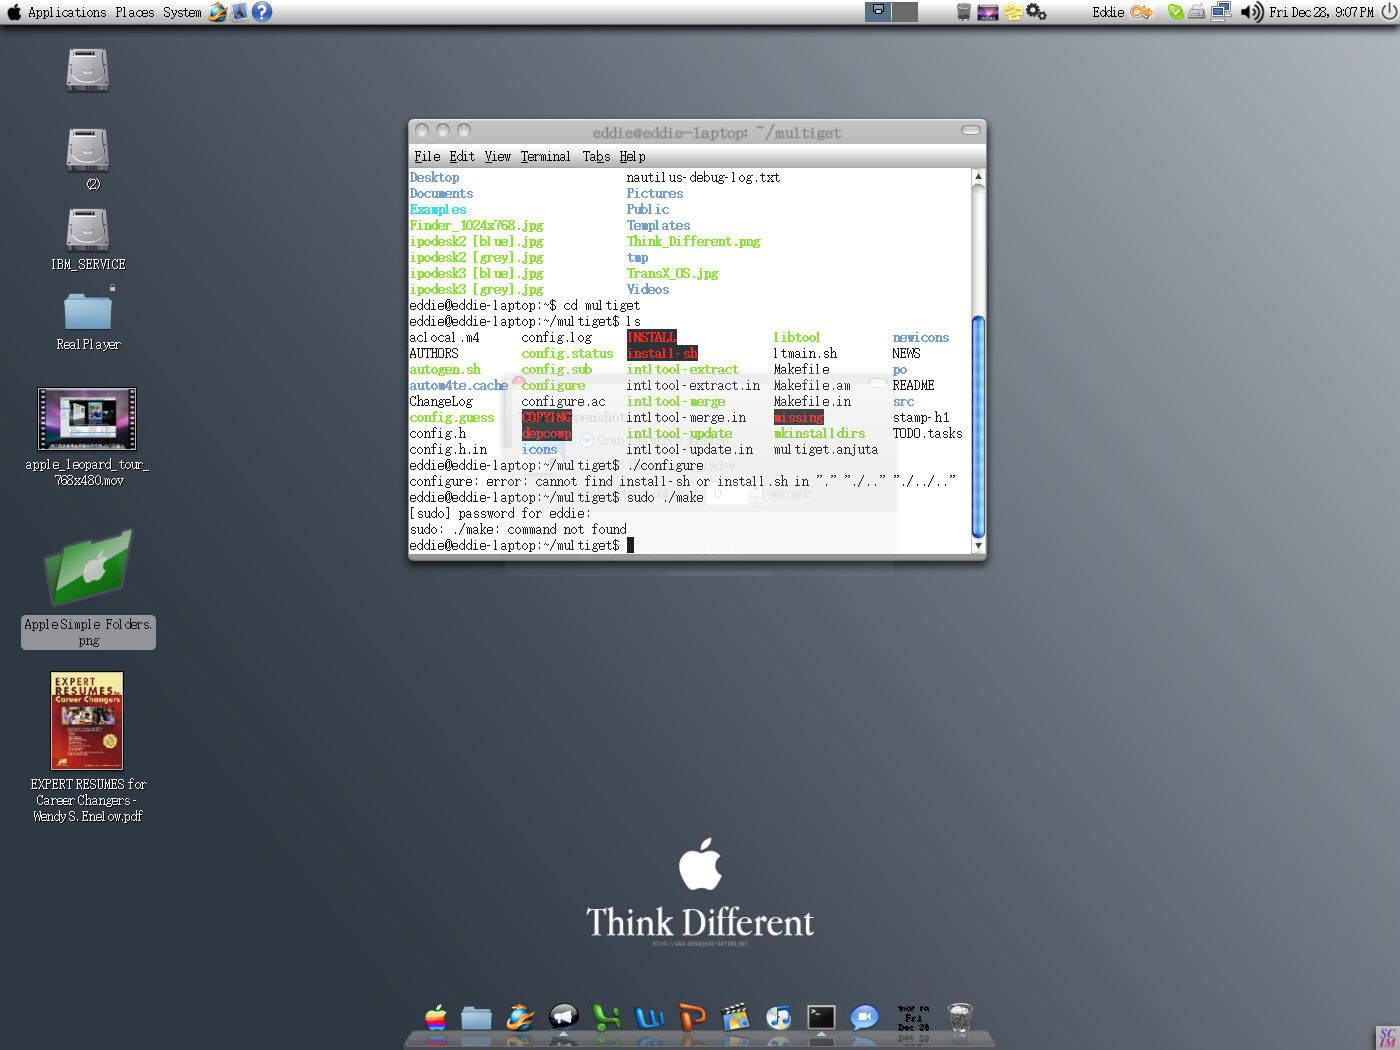Open the Edit menu in terminal

(462, 156)
